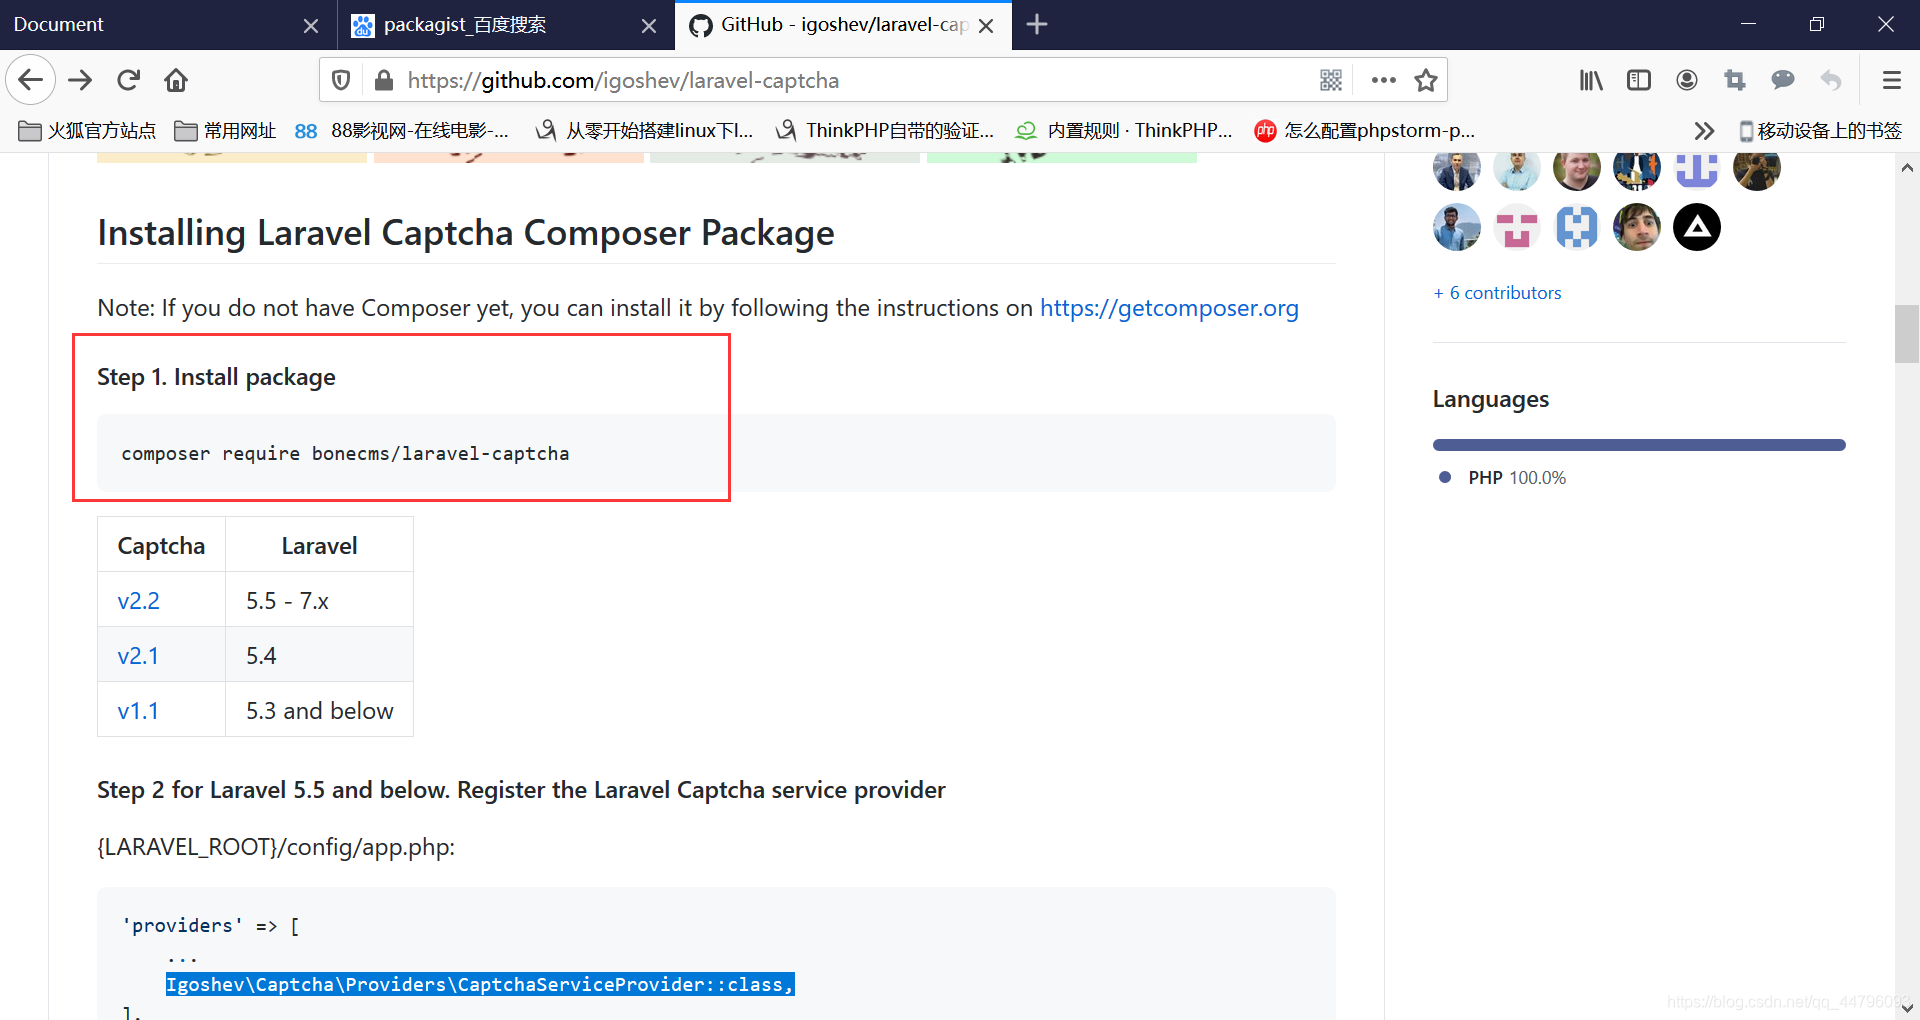Viewport: 1920px width, 1020px height.
Task: Go forward to the next page
Action: click(80, 80)
